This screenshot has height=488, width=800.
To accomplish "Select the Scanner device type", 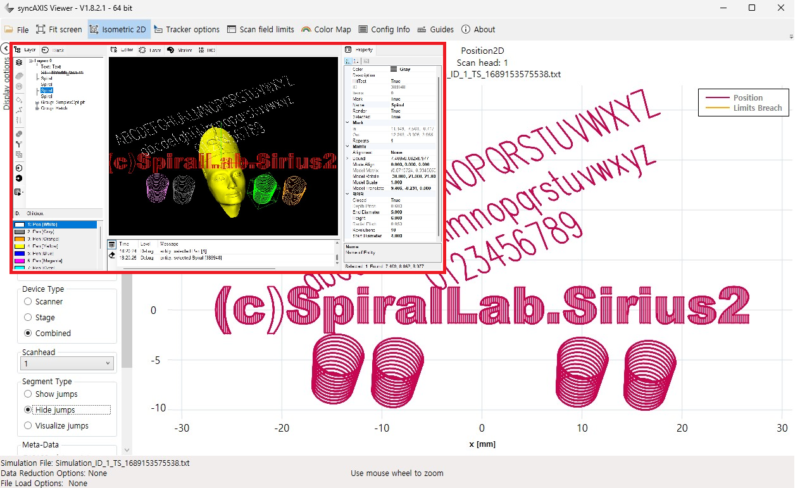I will 30,301.
